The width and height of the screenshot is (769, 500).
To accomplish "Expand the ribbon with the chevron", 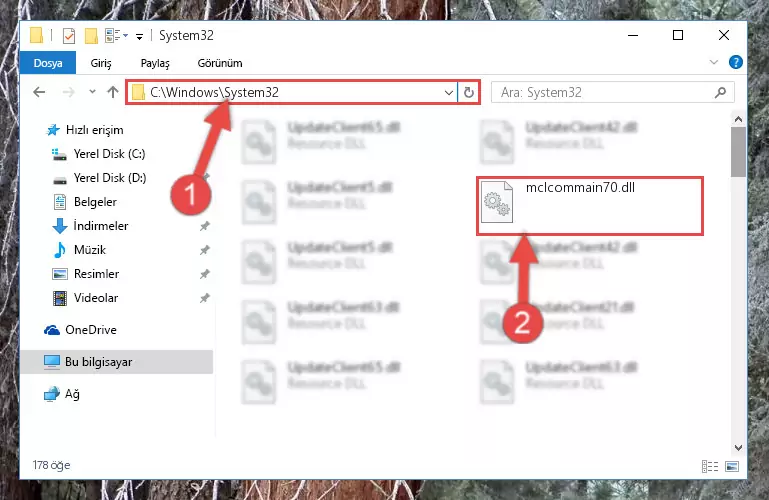I will click(x=714, y=62).
